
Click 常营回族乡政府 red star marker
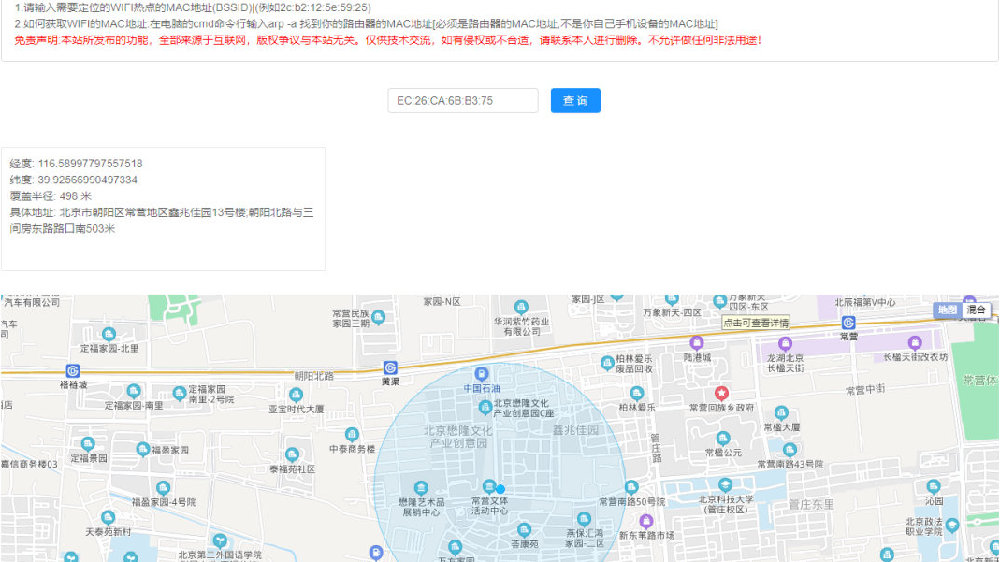[x=721, y=392]
